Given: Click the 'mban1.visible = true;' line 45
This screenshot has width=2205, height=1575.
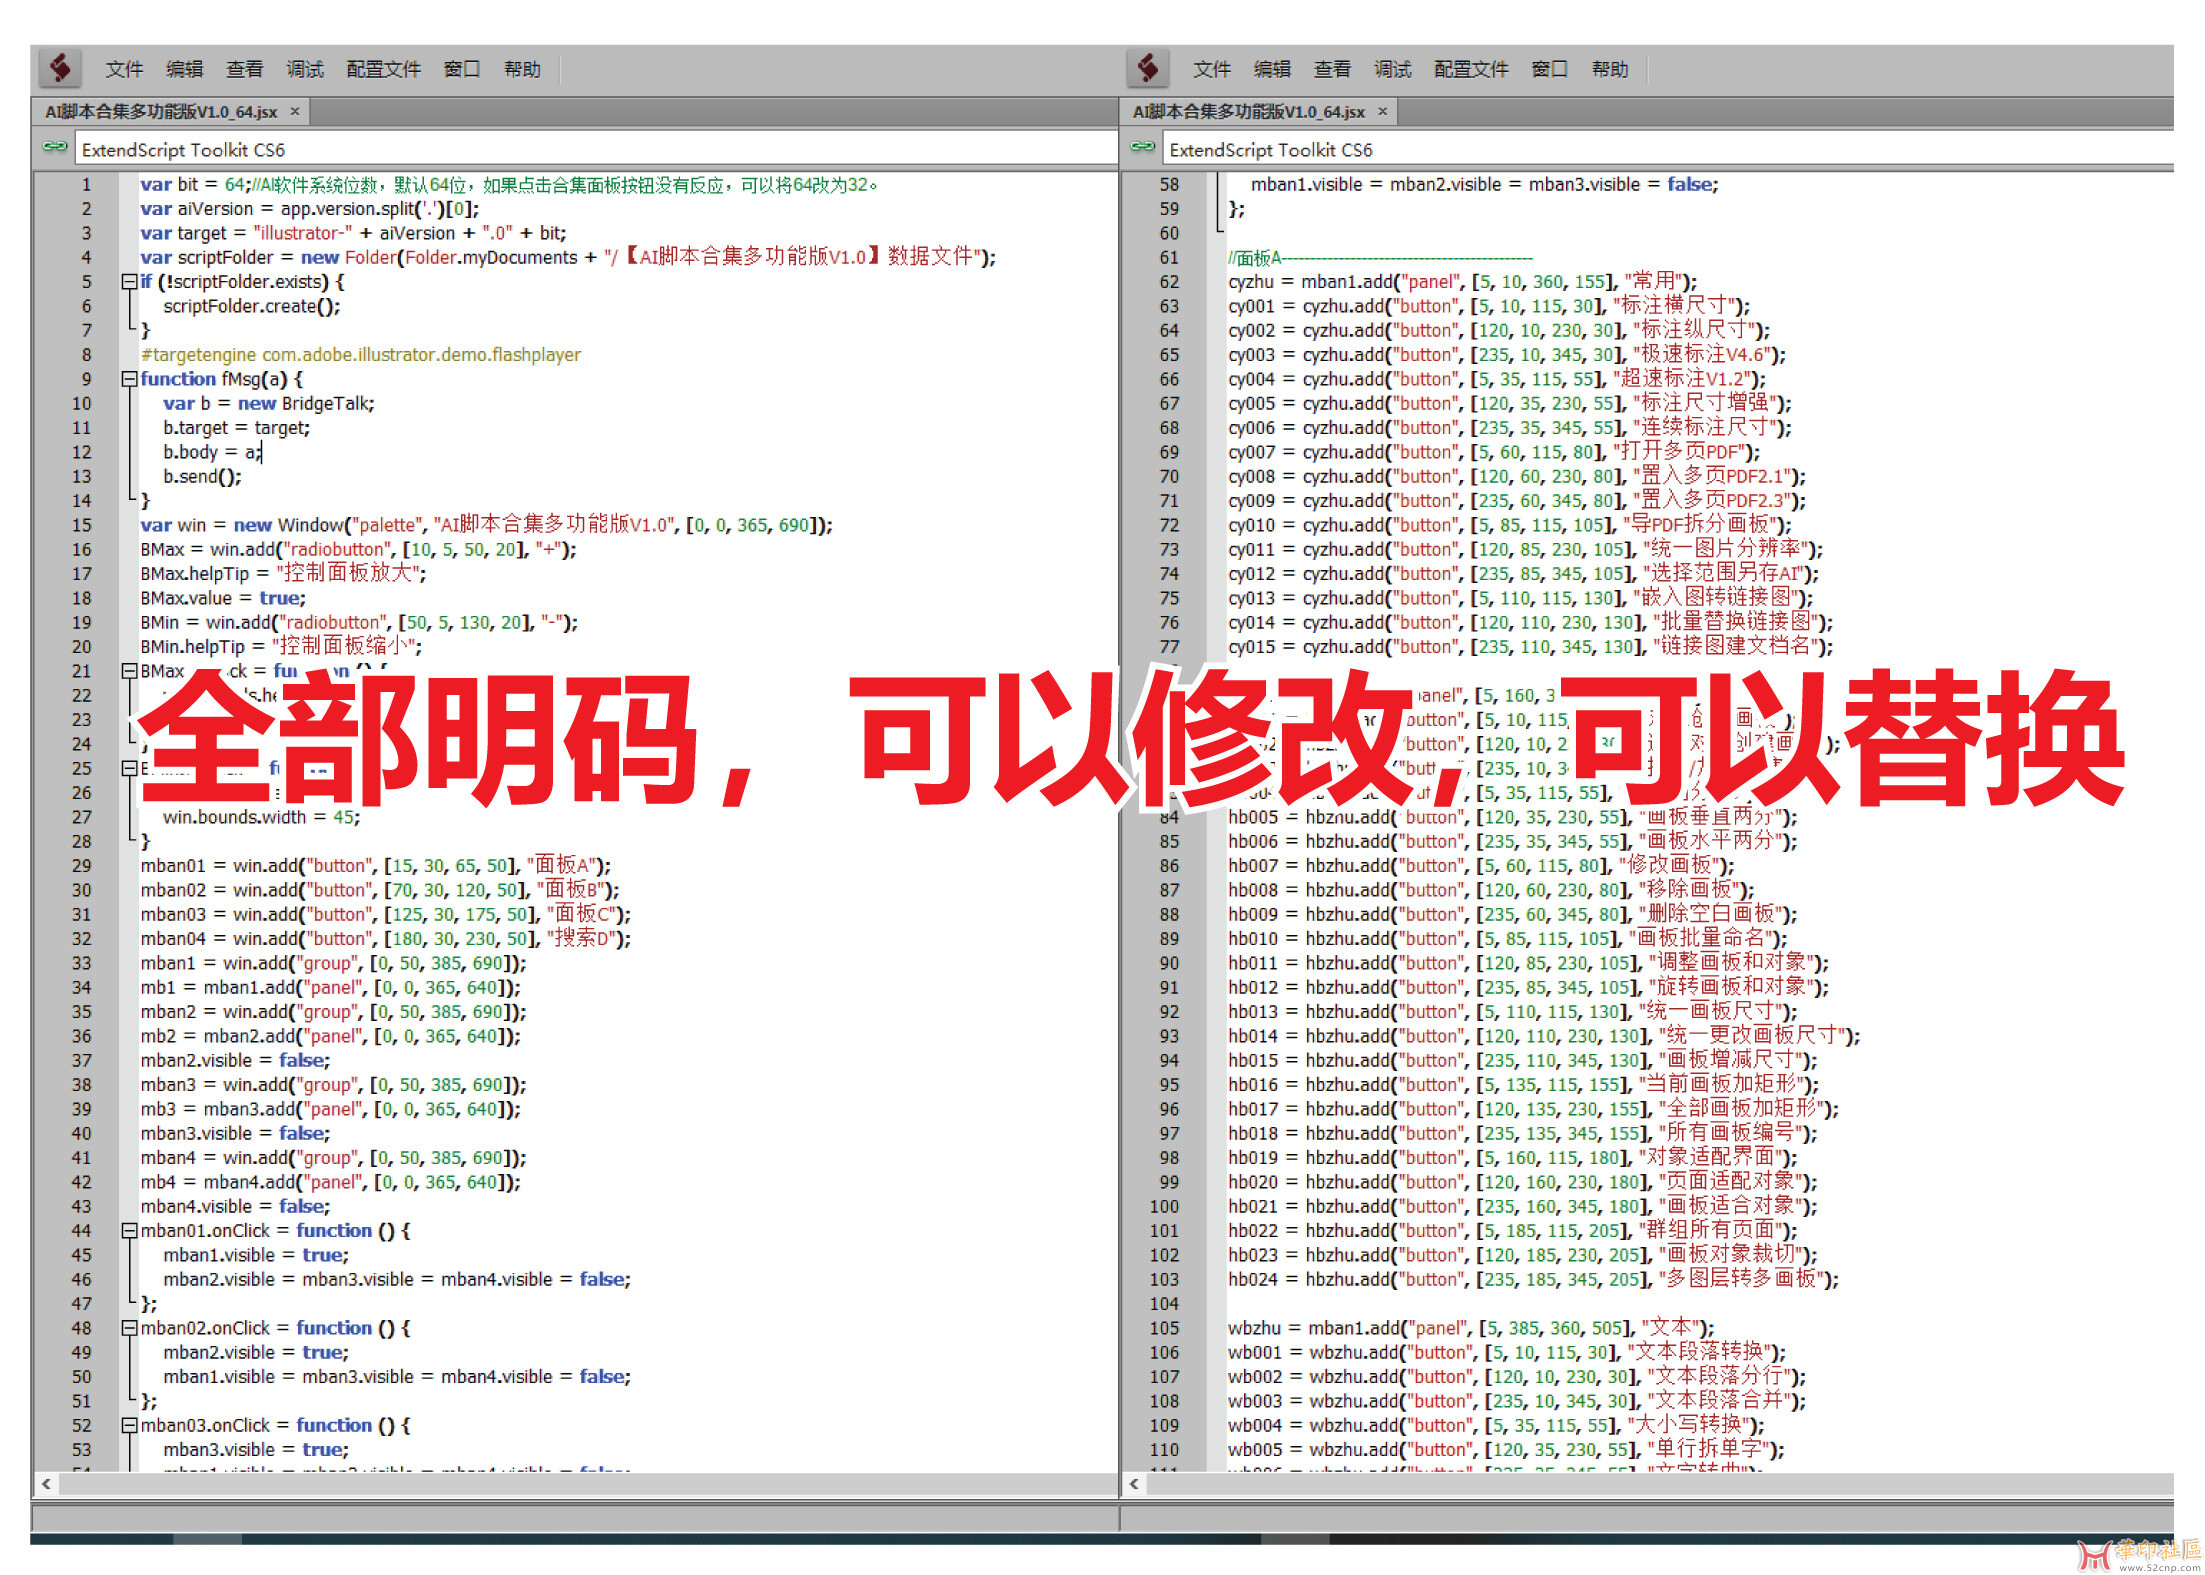Looking at the screenshot, I should click(256, 1255).
